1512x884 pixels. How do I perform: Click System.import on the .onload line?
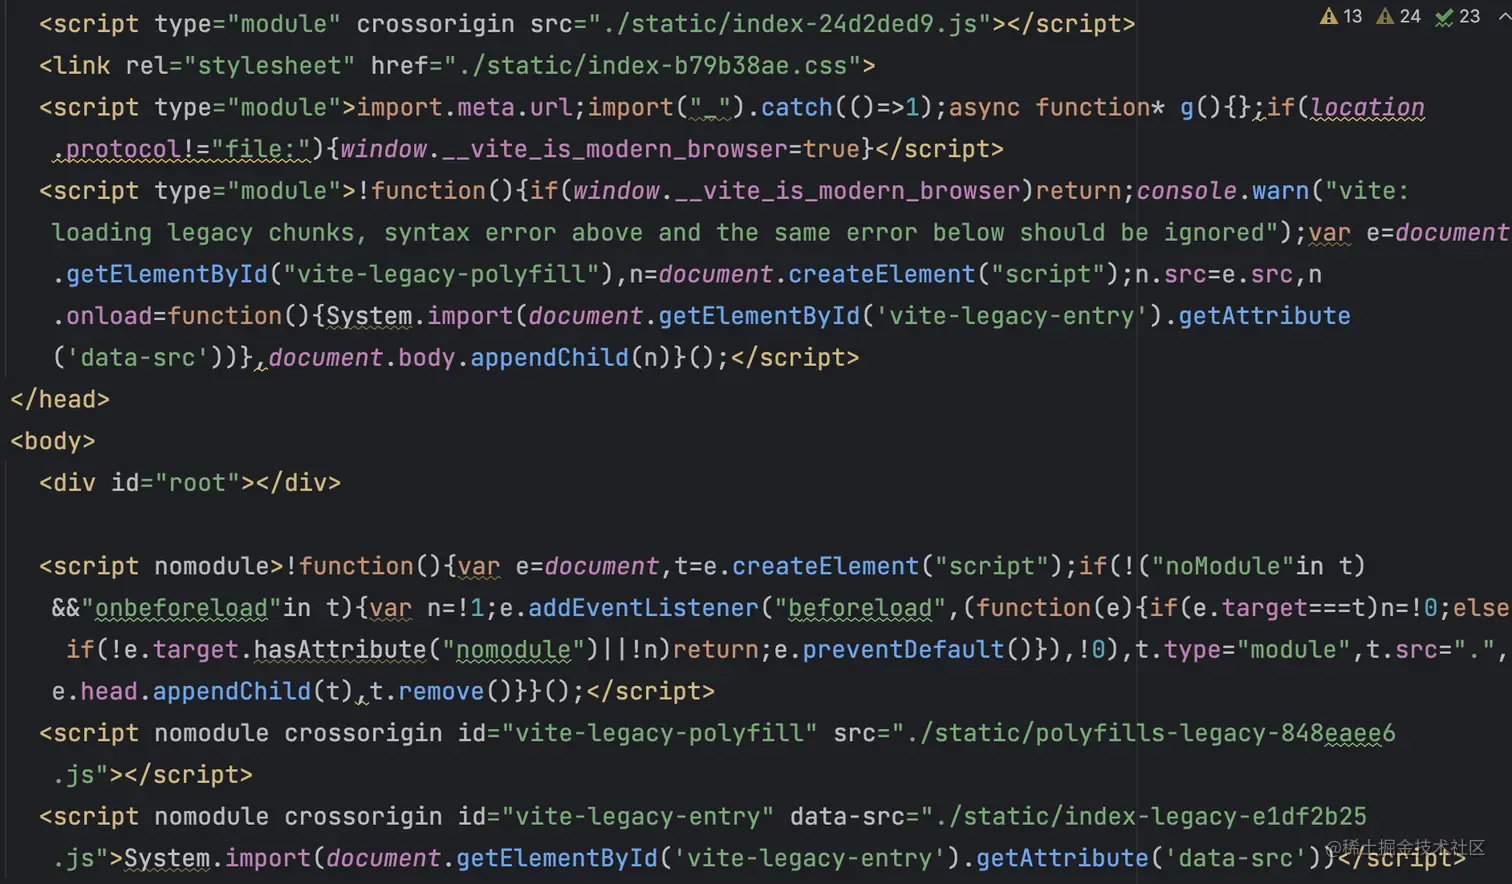[419, 316]
